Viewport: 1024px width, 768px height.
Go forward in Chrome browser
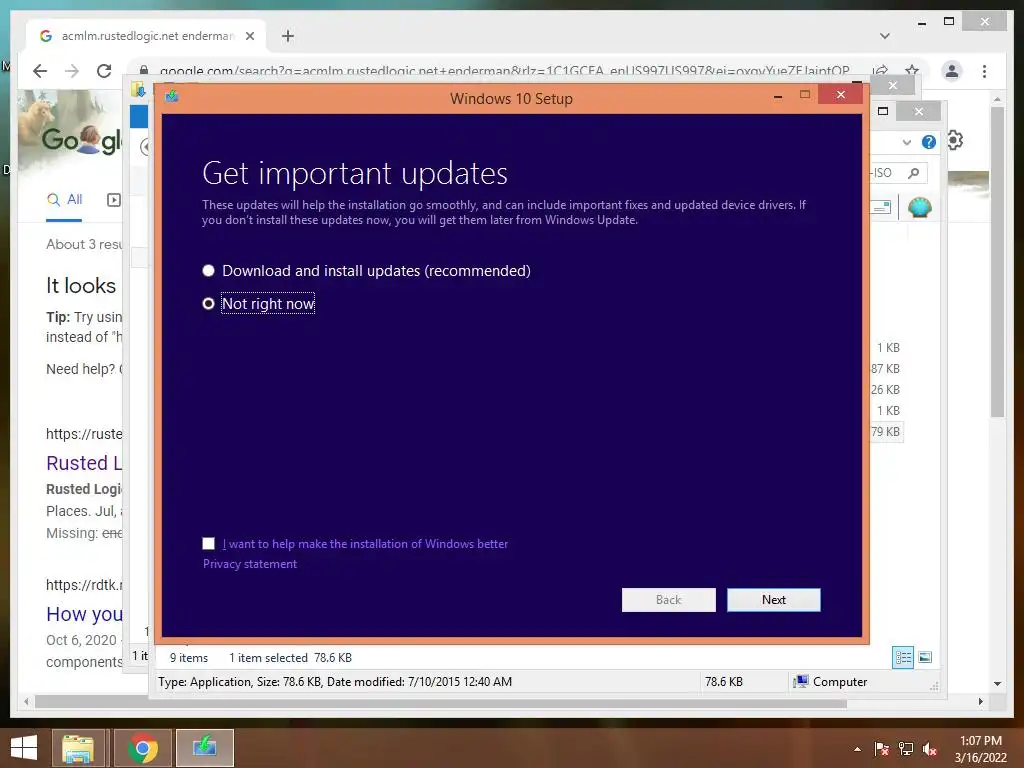(x=72, y=71)
